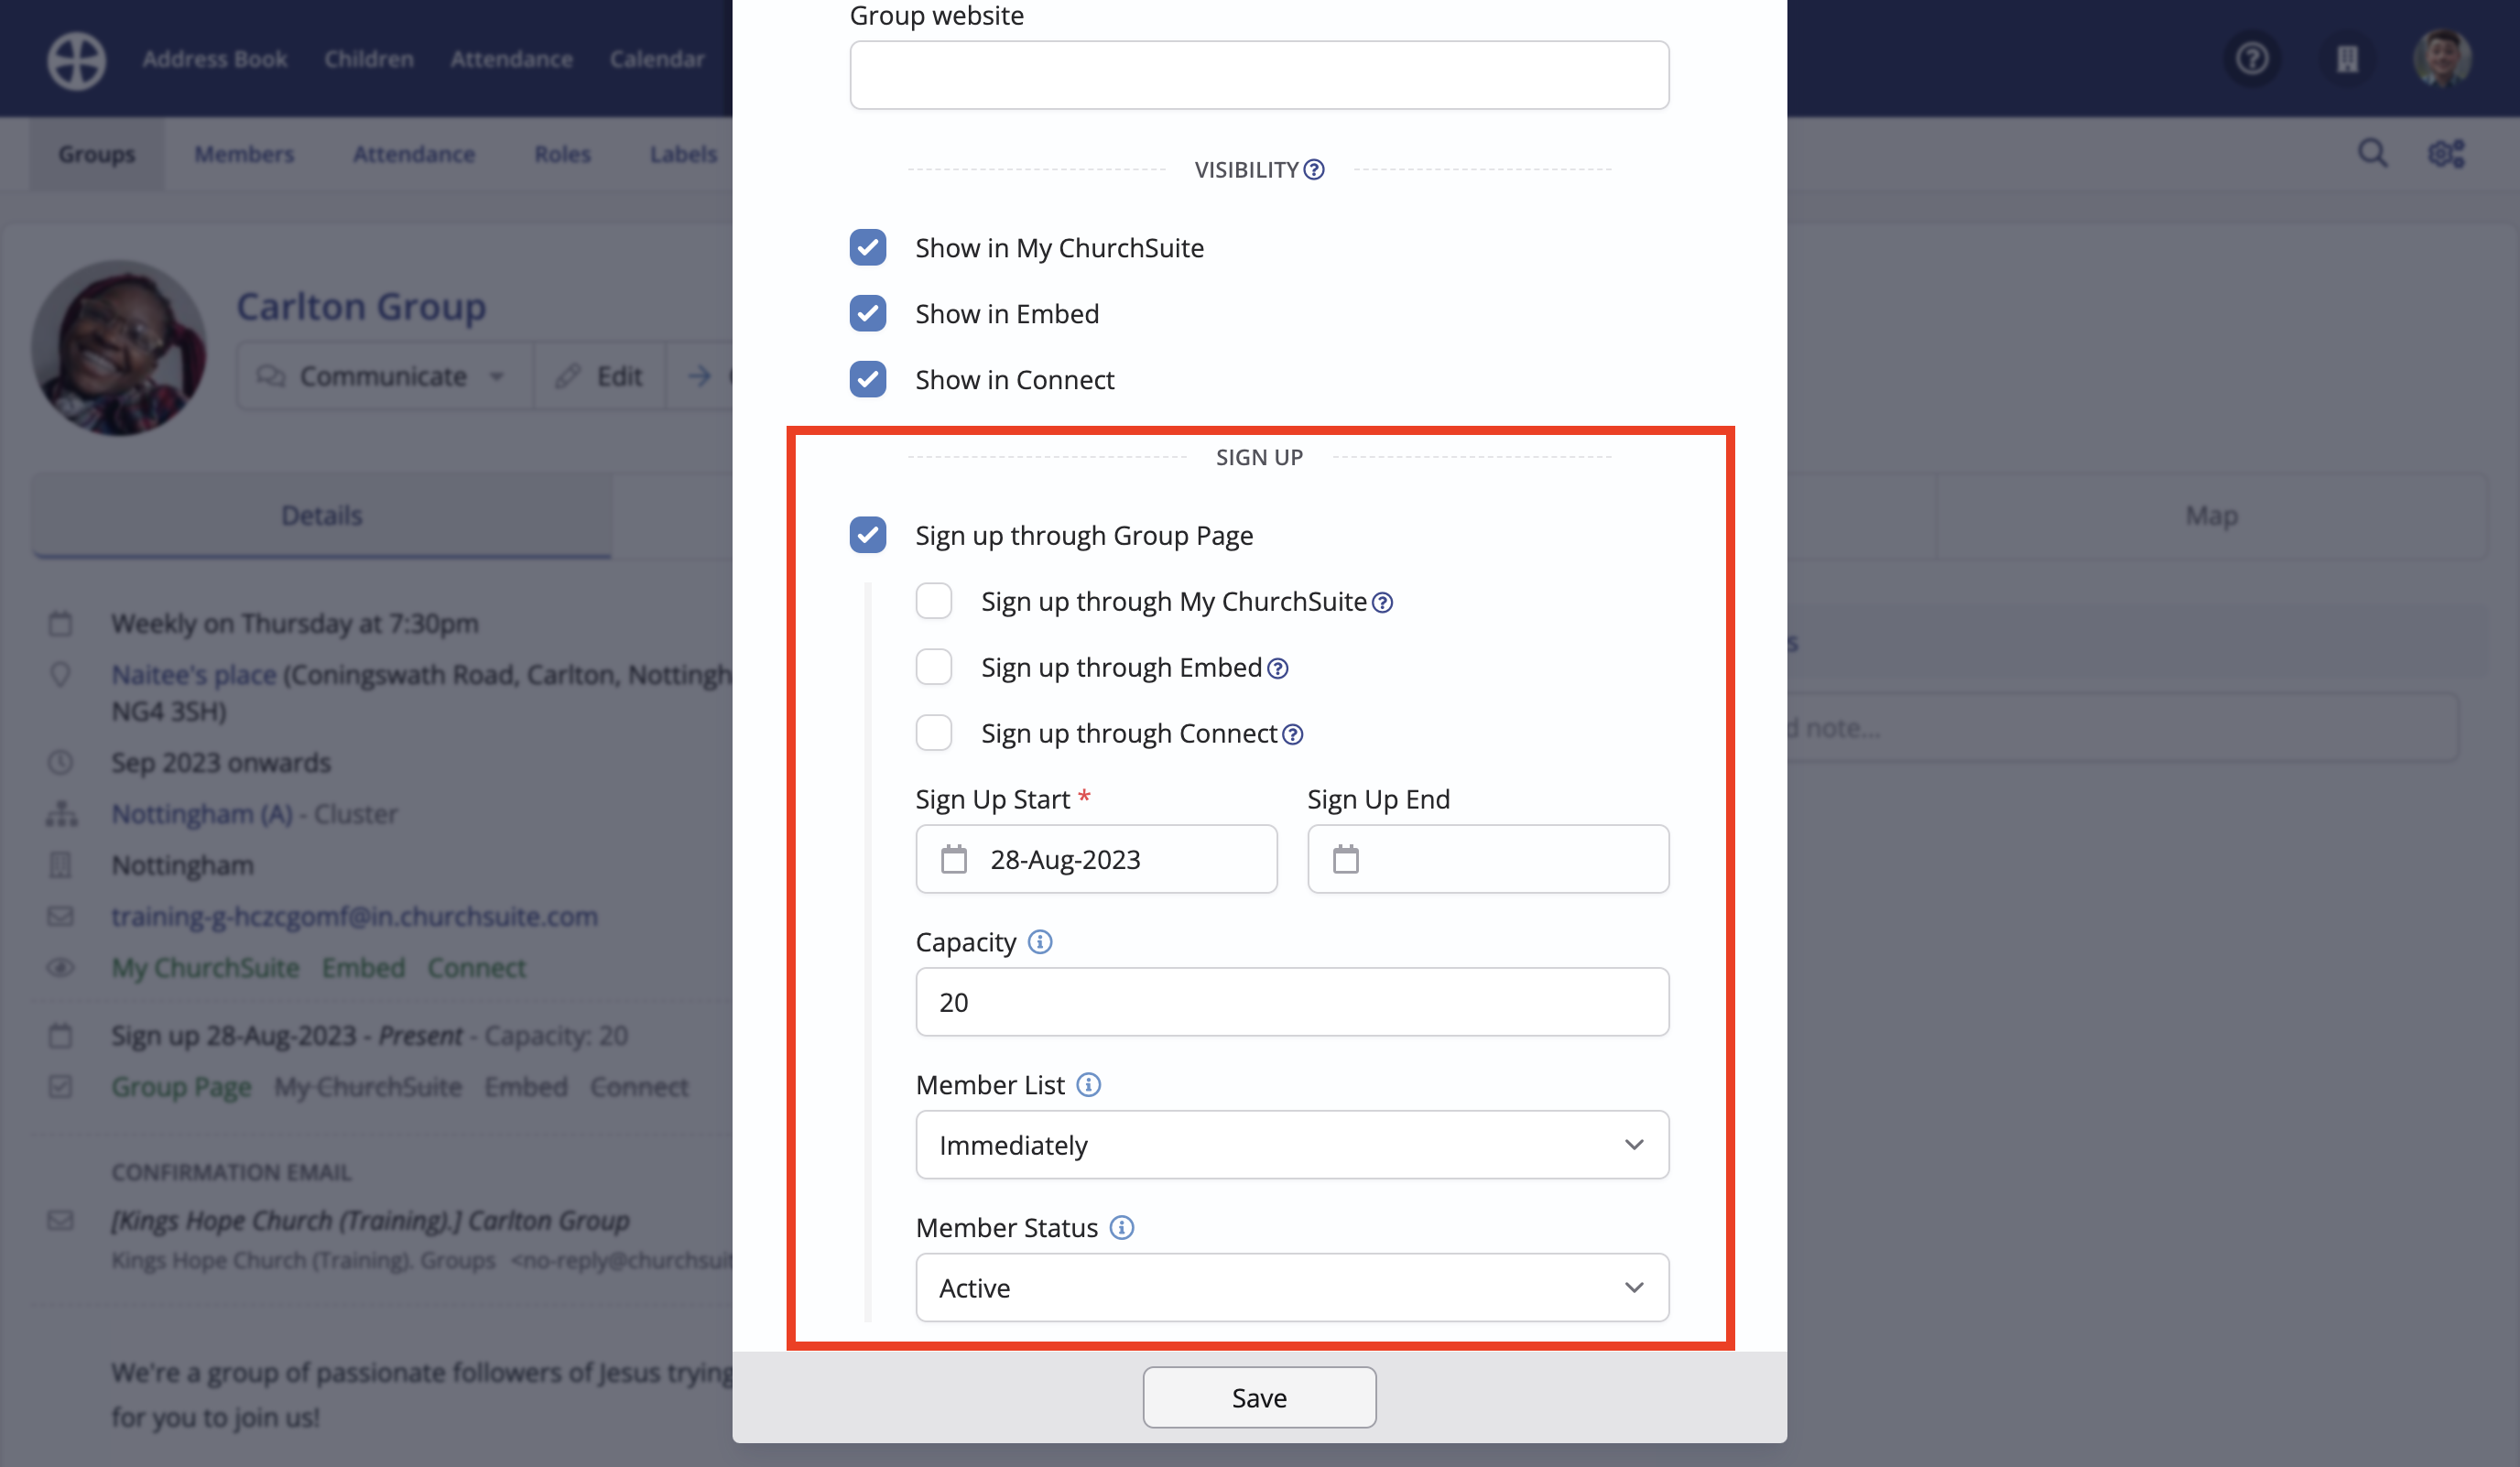Click the Edit button

pos(599,376)
